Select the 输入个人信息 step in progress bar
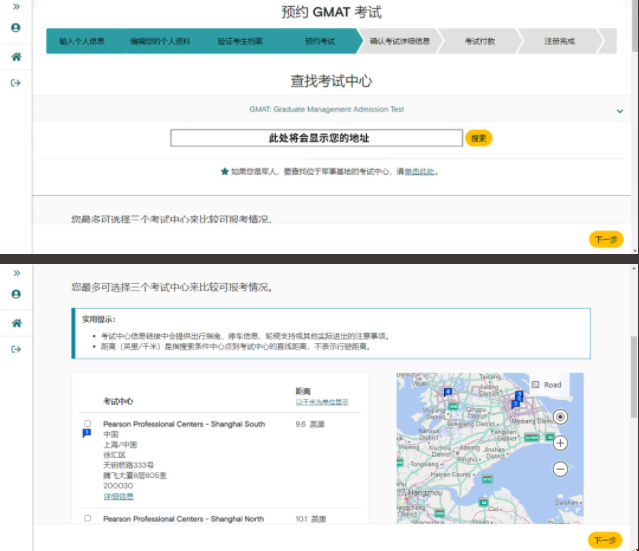The width and height of the screenshot is (639, 551). [82, 41]
